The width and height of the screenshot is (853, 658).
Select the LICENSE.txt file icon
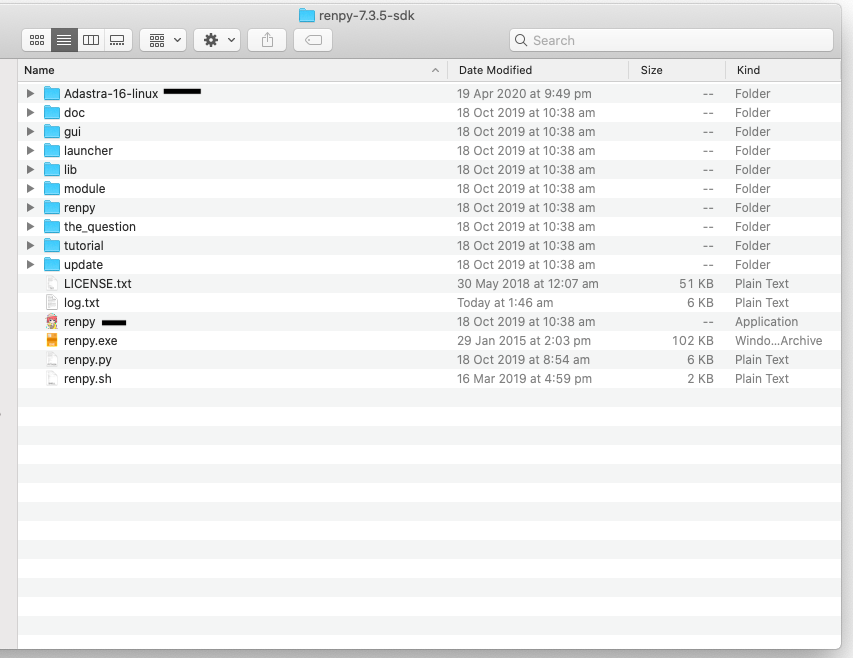[52, 284]
